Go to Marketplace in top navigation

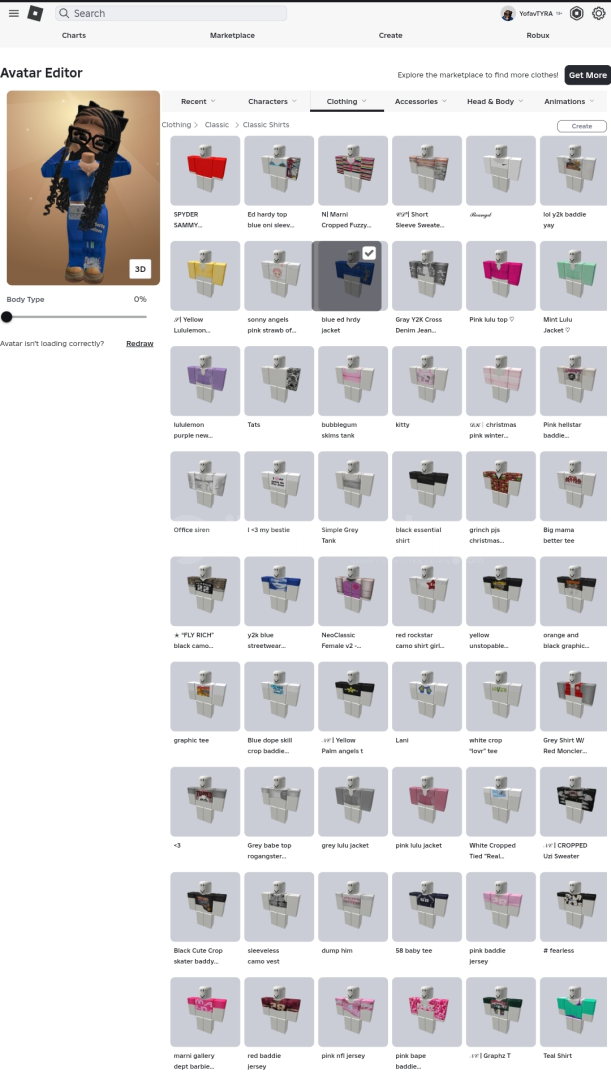[232, 35]
